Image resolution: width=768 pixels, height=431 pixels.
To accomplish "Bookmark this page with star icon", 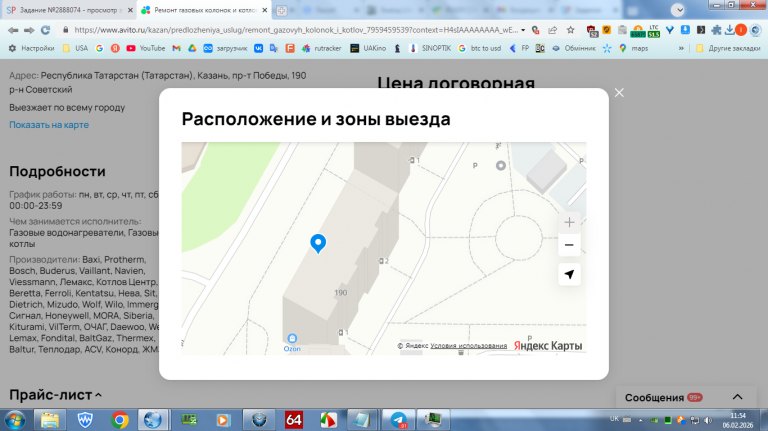I will pos(571,30).
